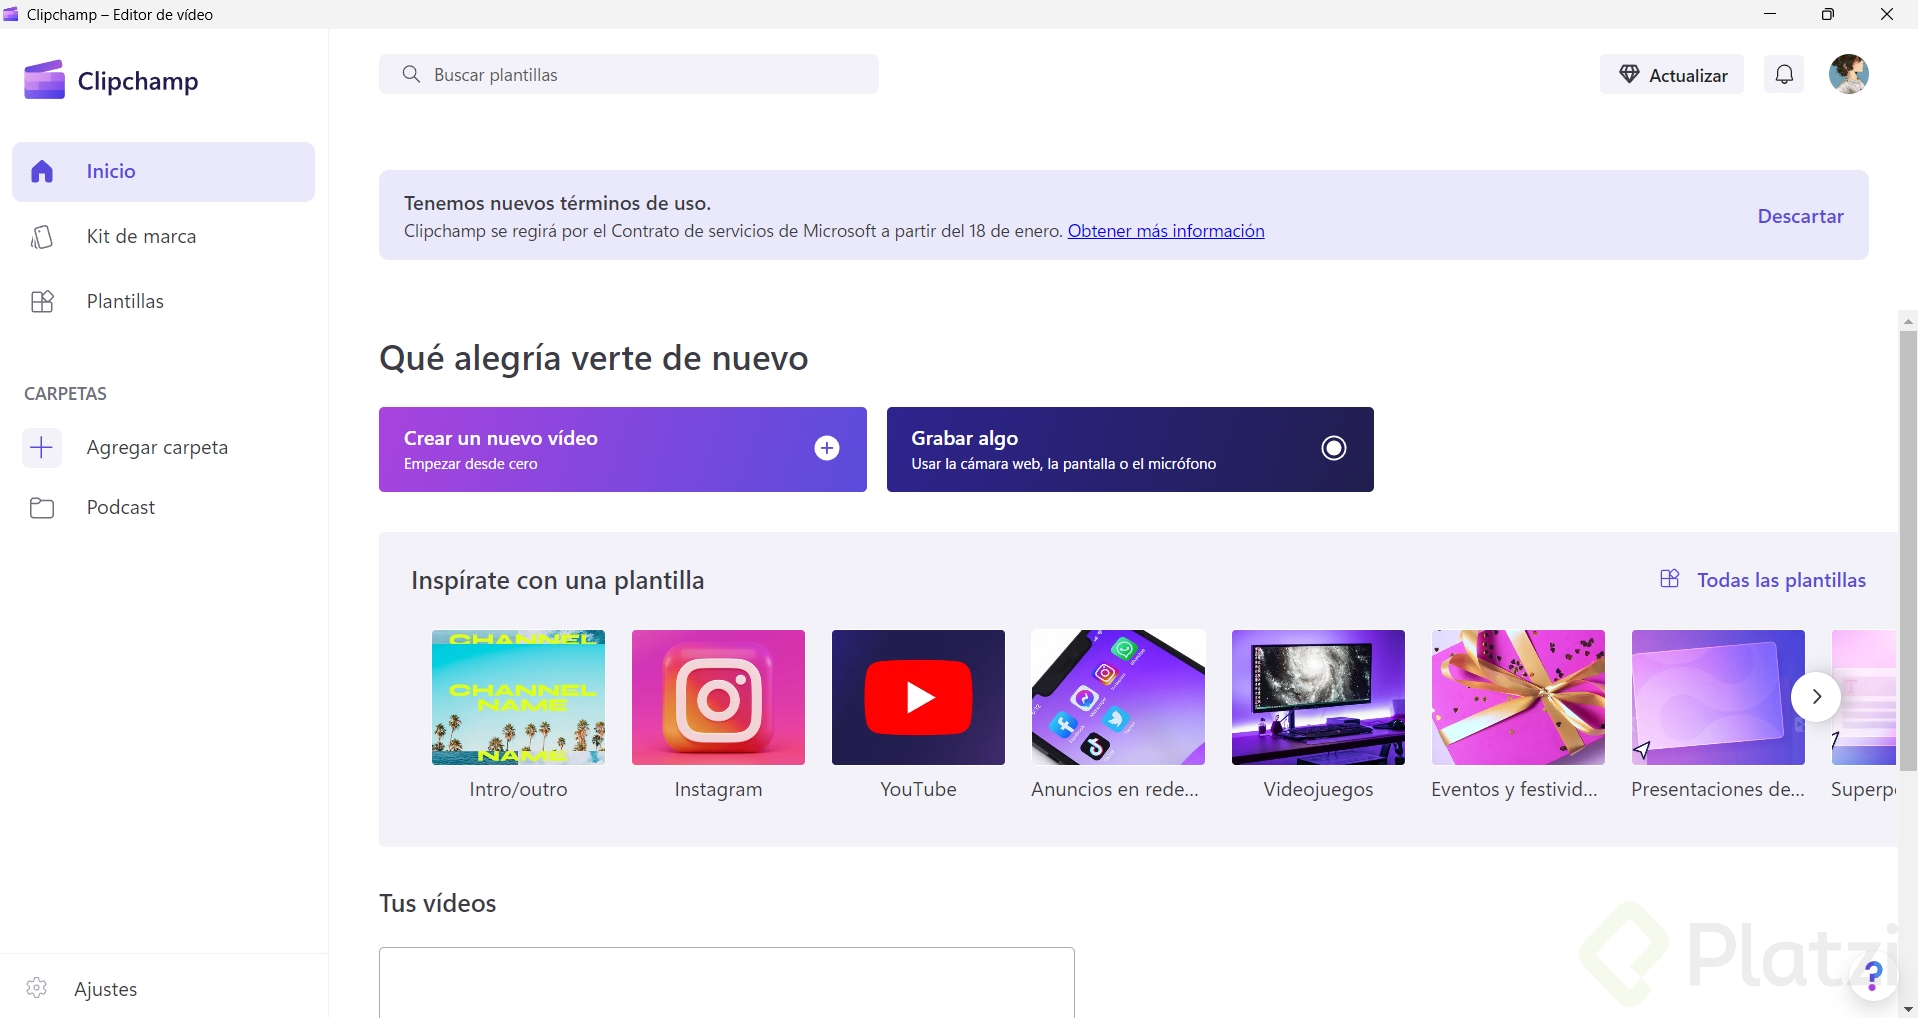1918x1018 pixels.
Task: Click the scrollbar up arrow
Action: pos(1908,321)
